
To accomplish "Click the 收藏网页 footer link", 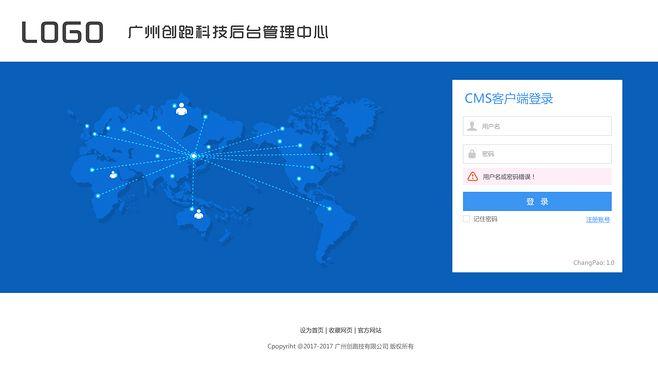I will click(340, 331).
